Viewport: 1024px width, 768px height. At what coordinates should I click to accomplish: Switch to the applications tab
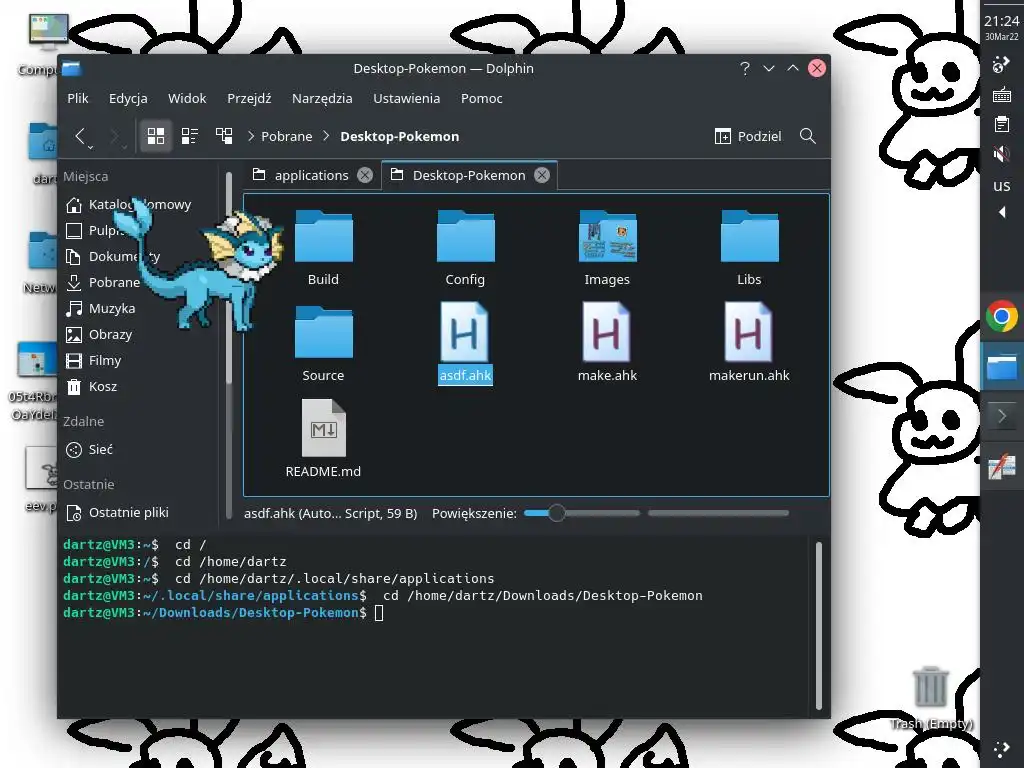[312, 175]
